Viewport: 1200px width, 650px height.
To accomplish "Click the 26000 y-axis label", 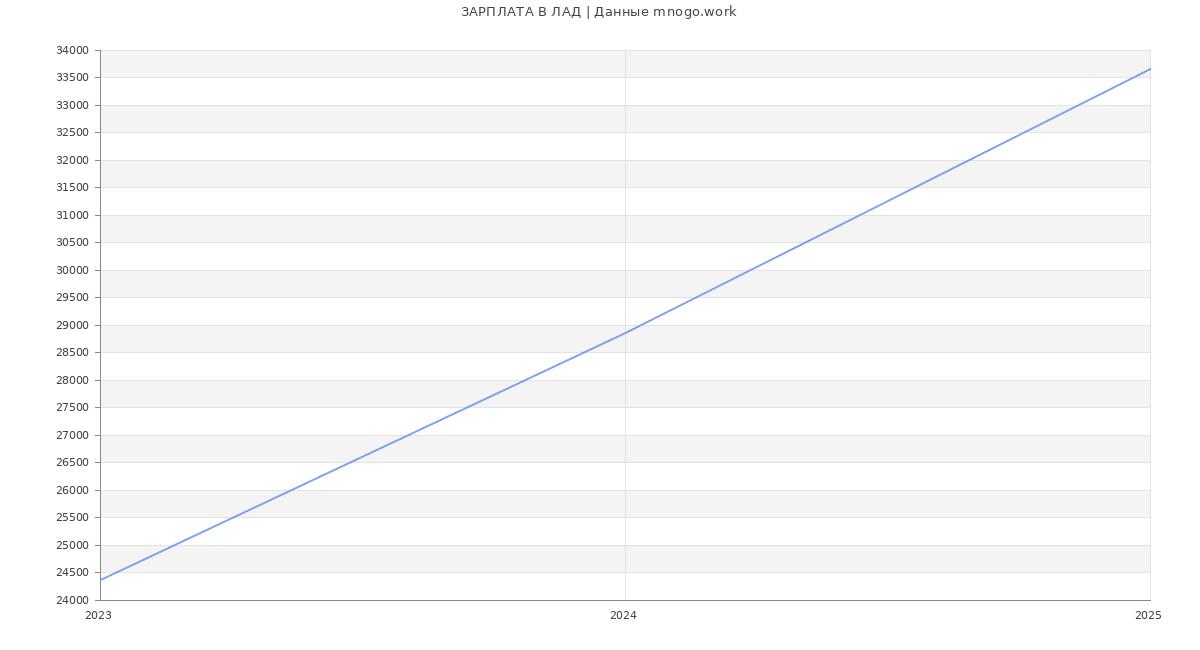I will [72, 490].
